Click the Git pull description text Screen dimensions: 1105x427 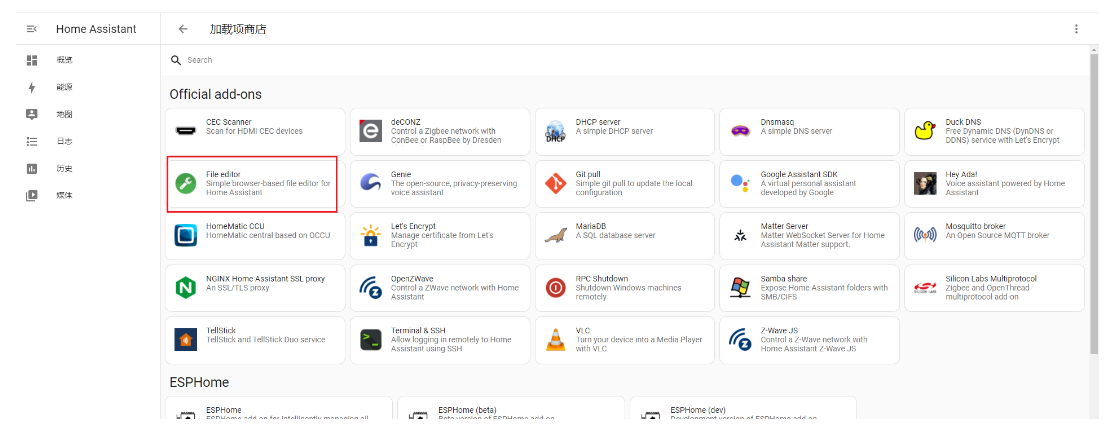tap(634, 188)
